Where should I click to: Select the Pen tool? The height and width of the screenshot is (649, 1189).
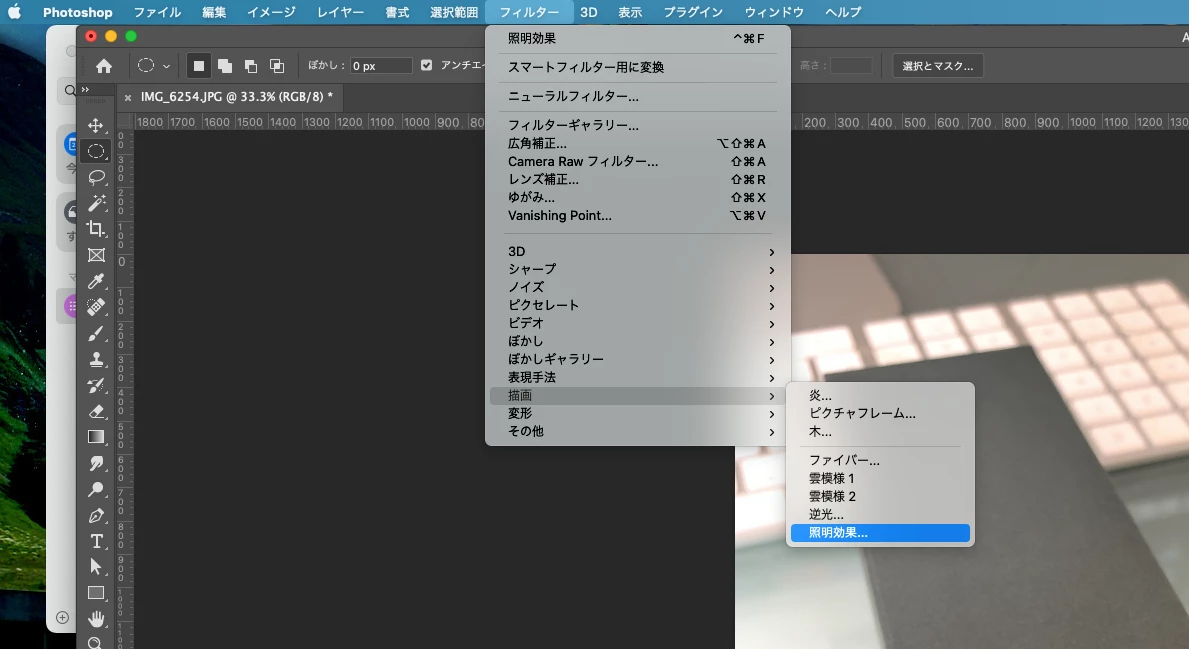(96, 516)
